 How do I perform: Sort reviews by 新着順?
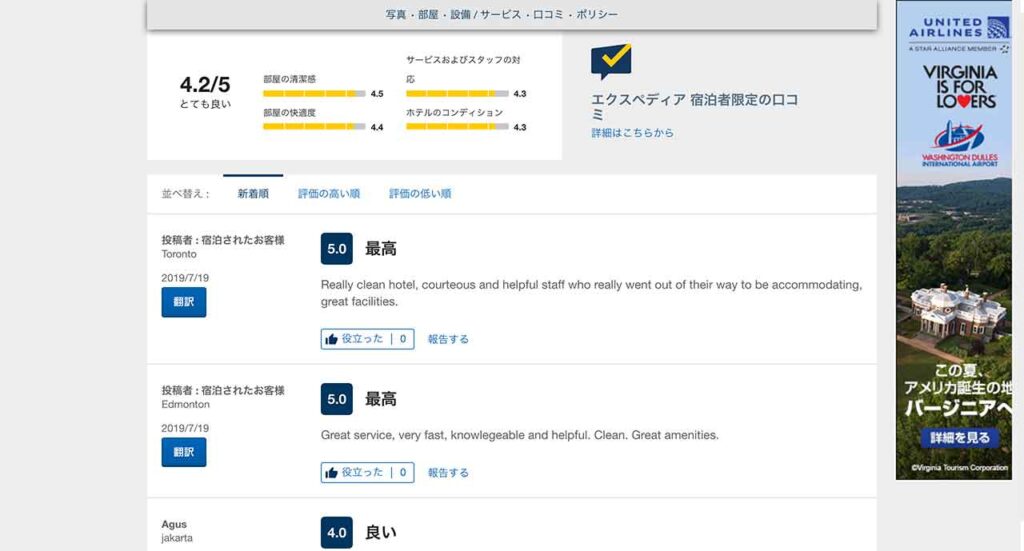pyautogui.click(x=253, y=194)
